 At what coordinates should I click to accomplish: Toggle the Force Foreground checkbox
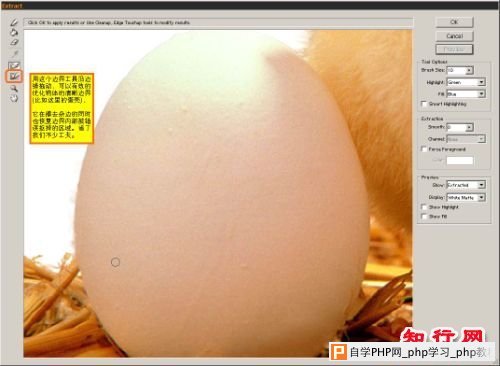pos(424,149)
